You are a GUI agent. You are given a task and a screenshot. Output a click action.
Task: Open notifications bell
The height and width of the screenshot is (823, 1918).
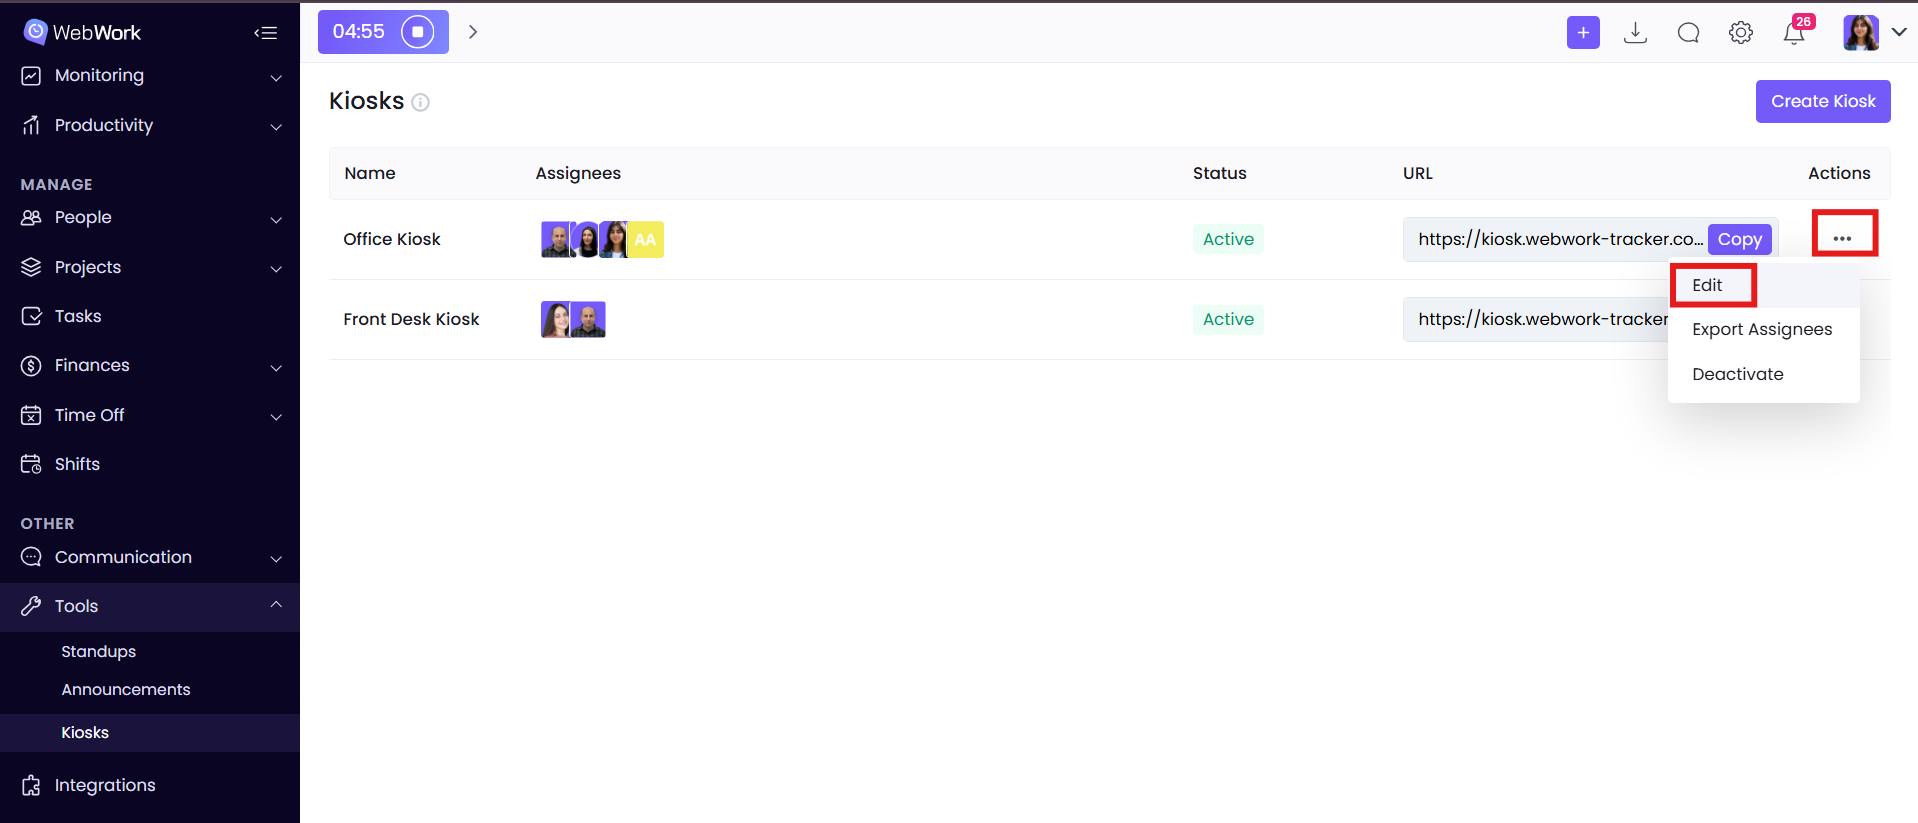pyautogui.click(x=1794, y=33)
